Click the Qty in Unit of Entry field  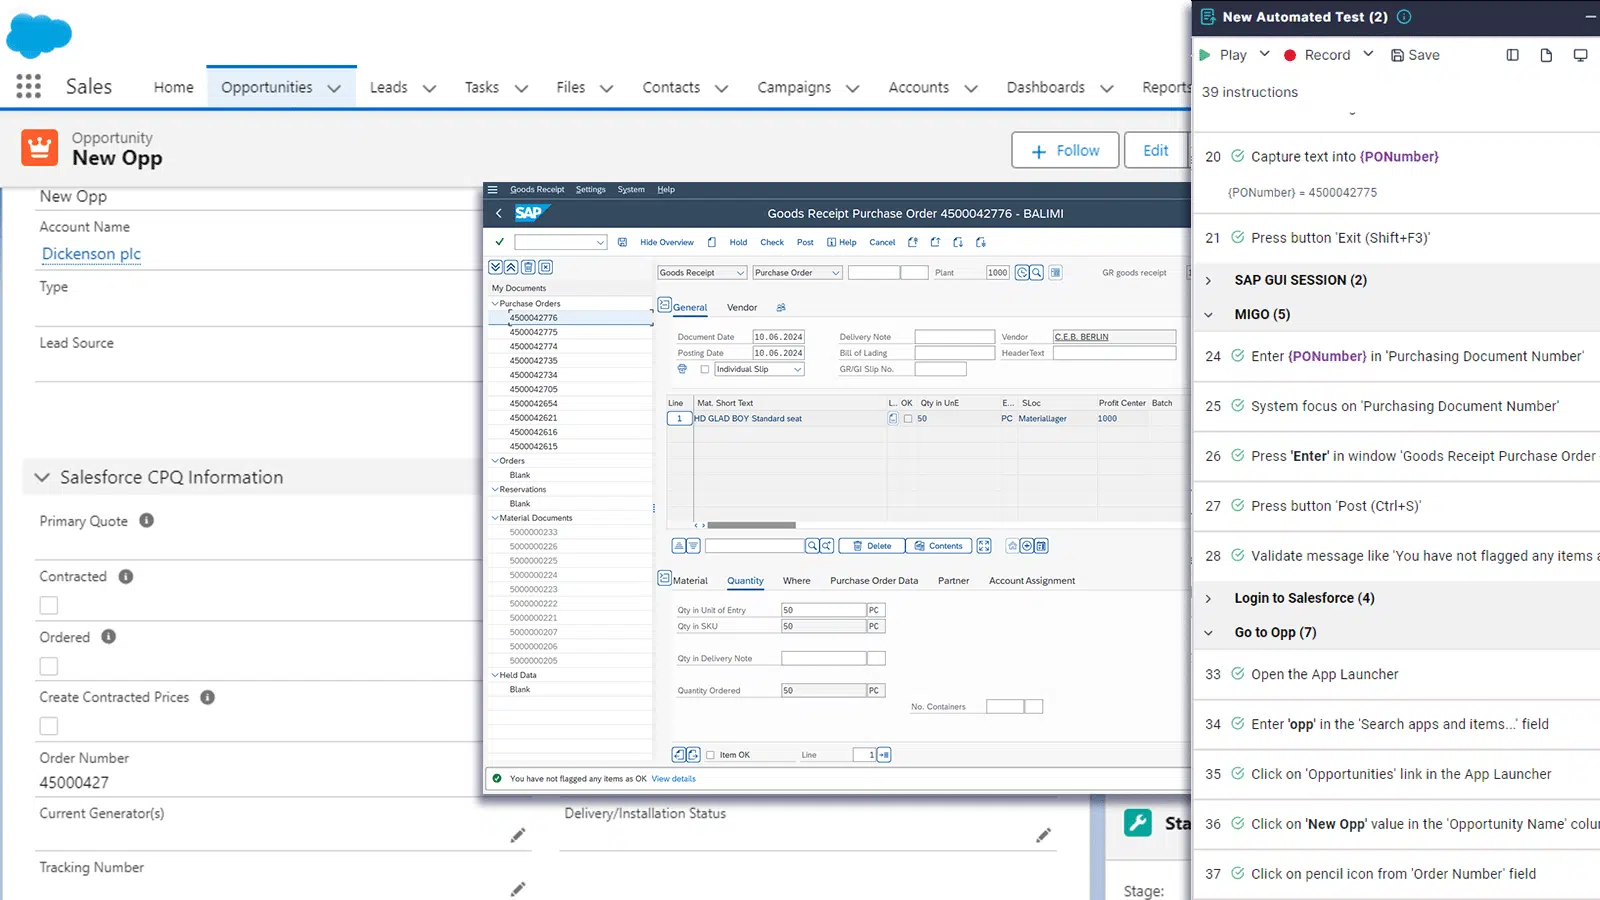(823, 610)
